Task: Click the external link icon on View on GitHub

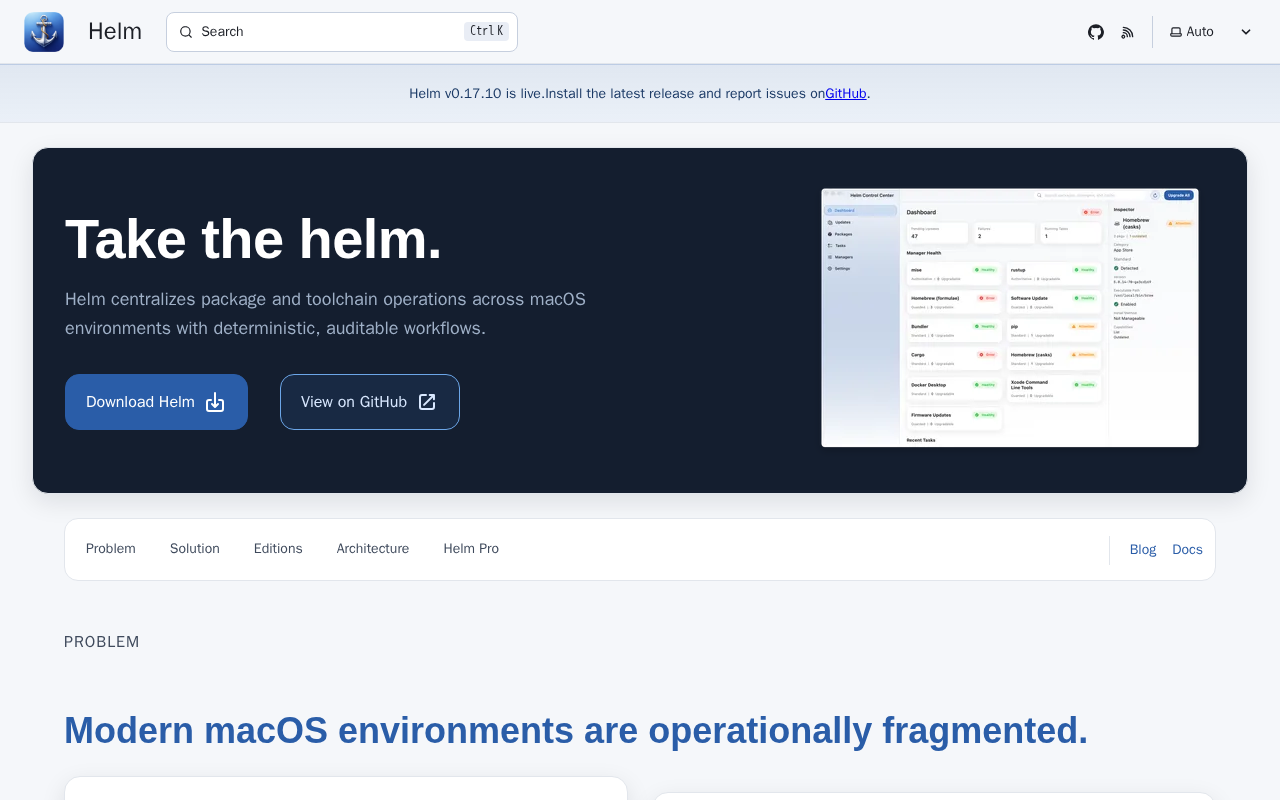Action: 427,402
